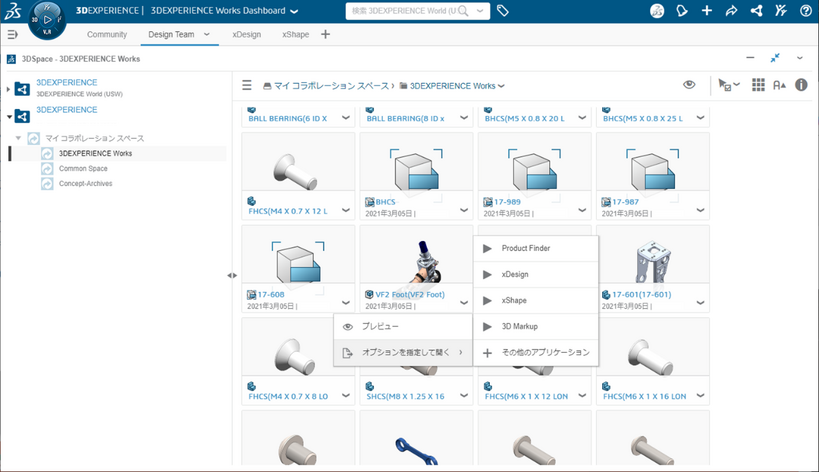Open the help question mark icon
The image size is (819, 472).
(806, 11)
